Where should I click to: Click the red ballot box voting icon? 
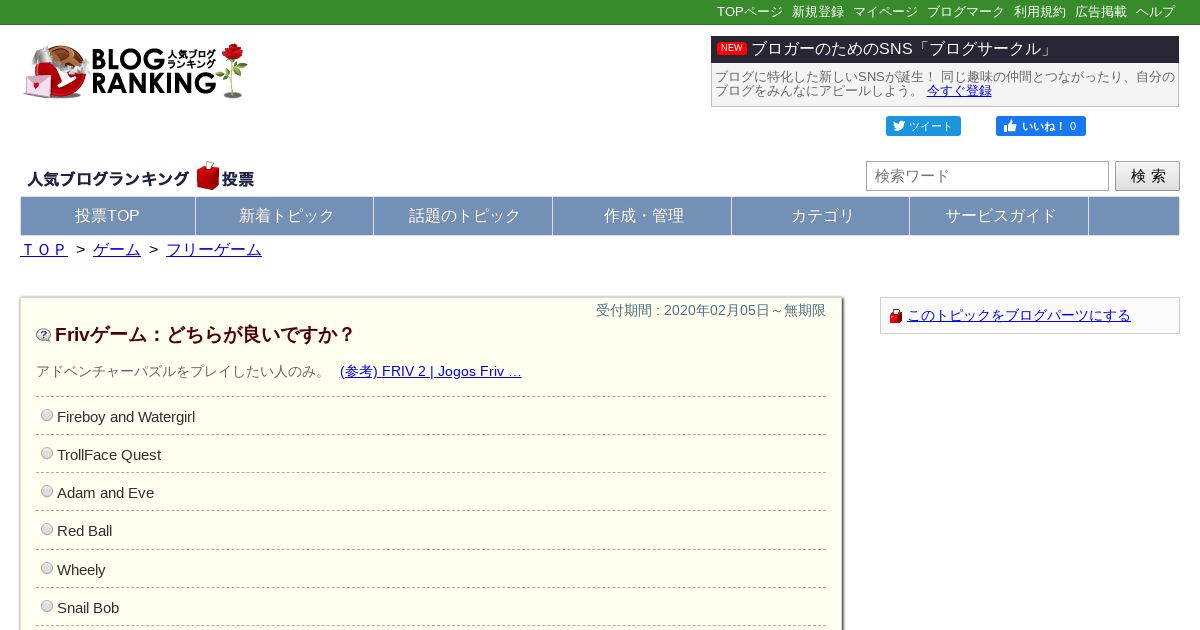pos(208,177)
